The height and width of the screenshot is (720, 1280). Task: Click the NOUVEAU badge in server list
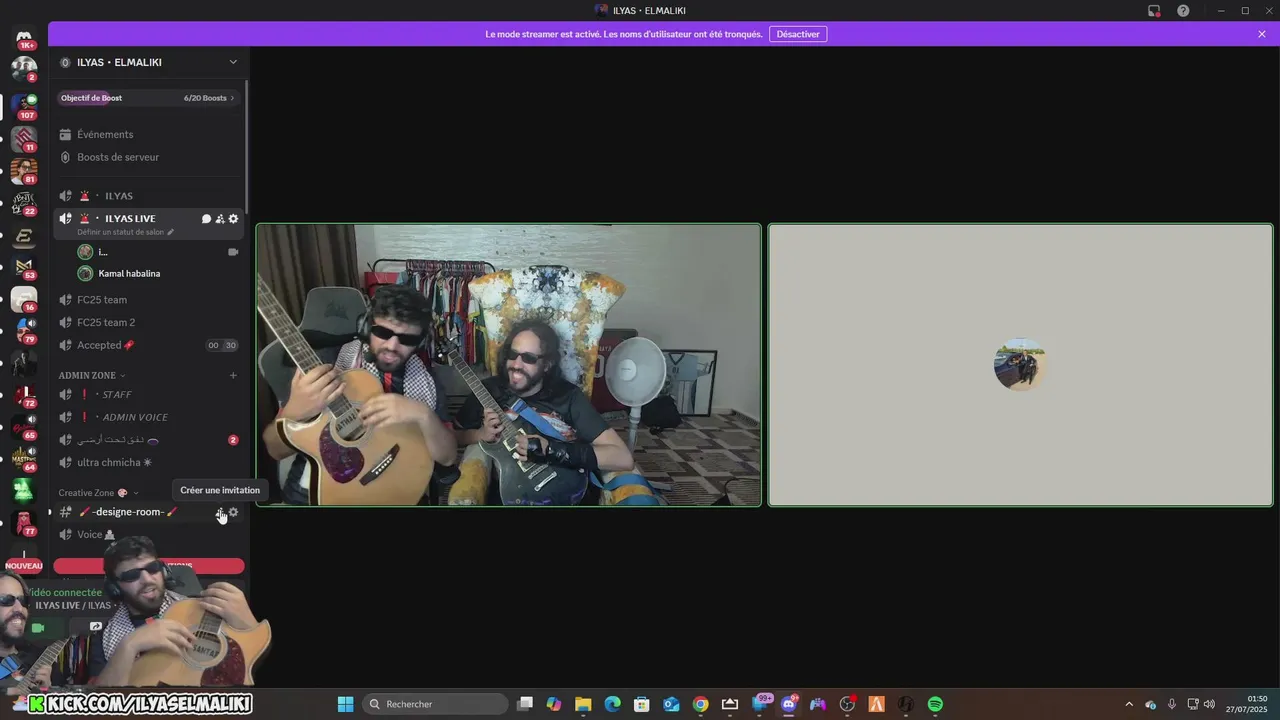pyautogui.click(x=24, y=566)
